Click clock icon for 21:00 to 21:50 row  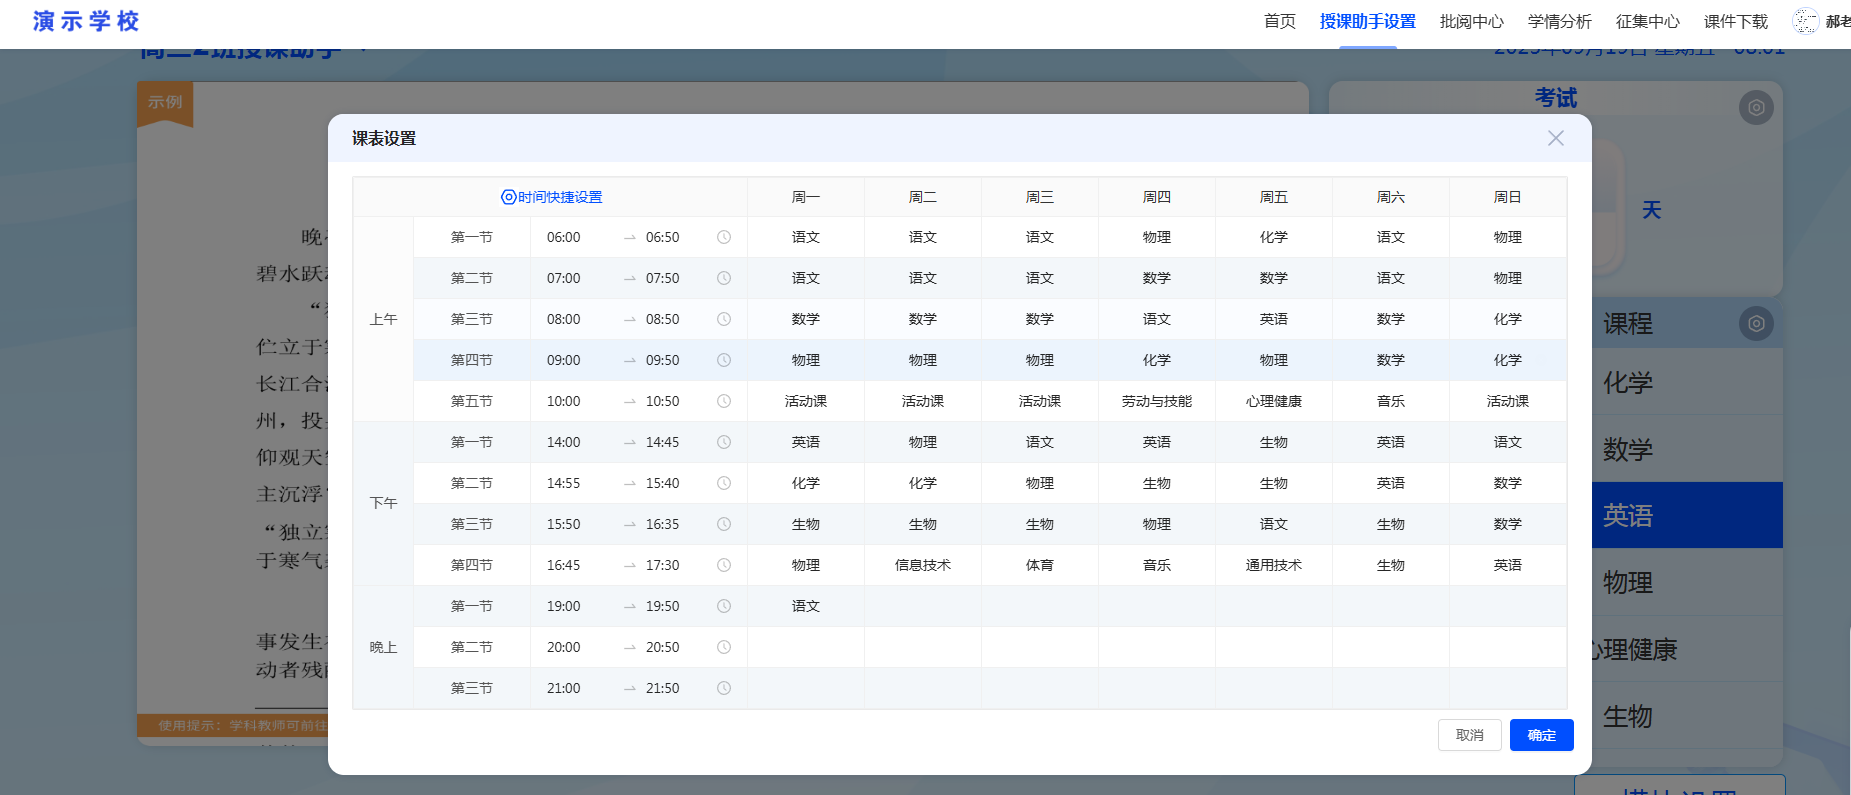pyautogui.click(x=724, y=688)
